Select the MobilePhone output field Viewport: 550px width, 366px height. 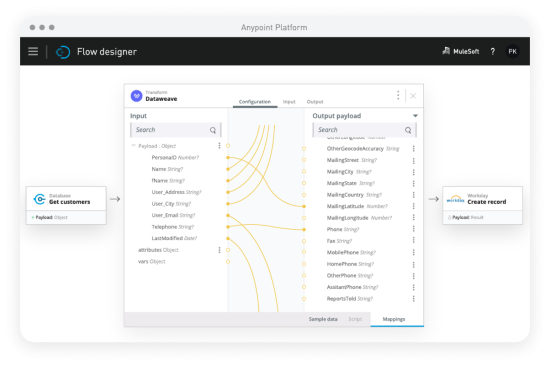pyautogui.click(x=351, y=252)
